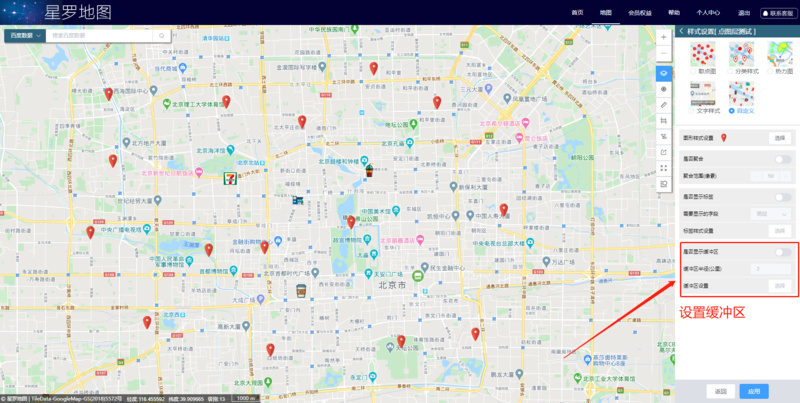Image resolution: width=800 pixels, height=403 pixels.
Task: Click the 缓冲区半径 input field
Action: [771, 269]
